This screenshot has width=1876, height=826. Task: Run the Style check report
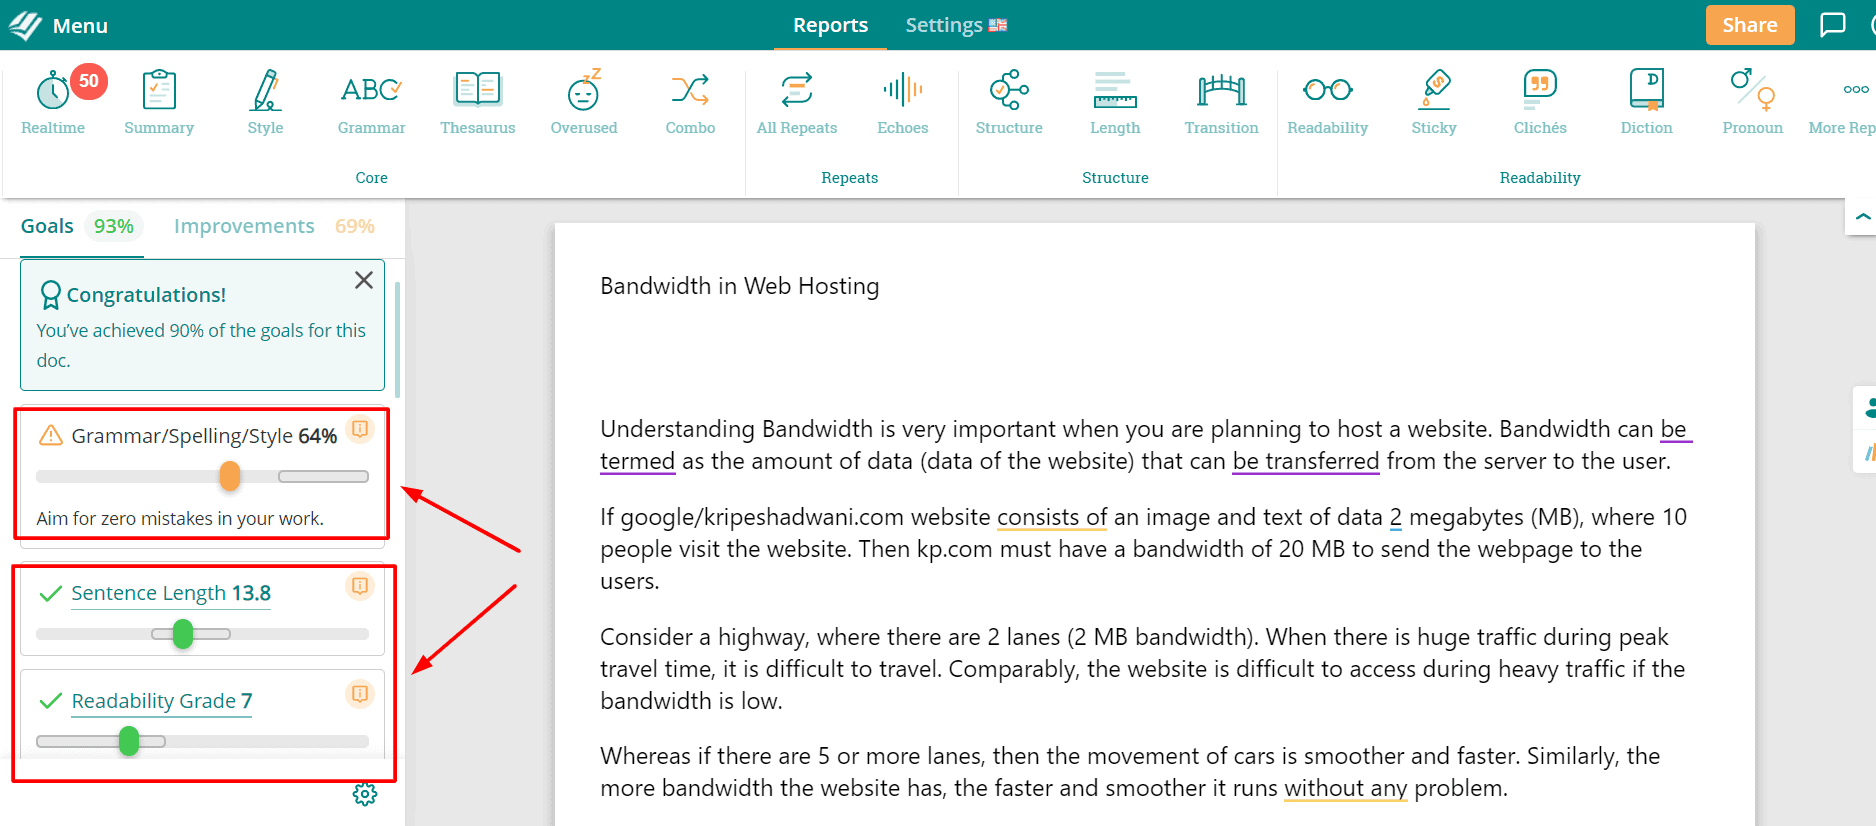click(265, 101)
